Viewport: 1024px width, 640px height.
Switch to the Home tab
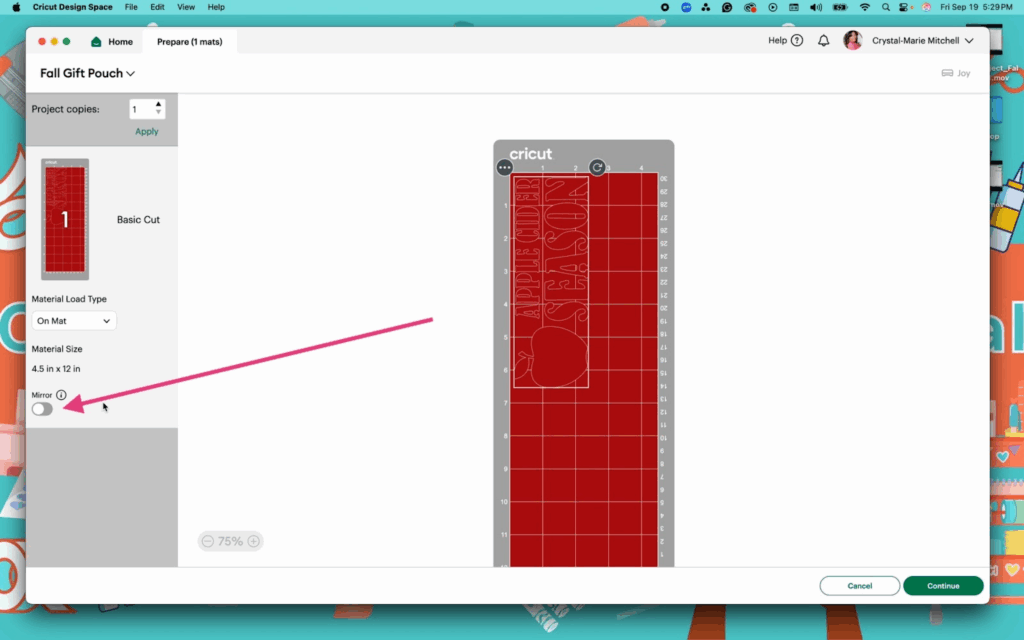tap(112, 42)
